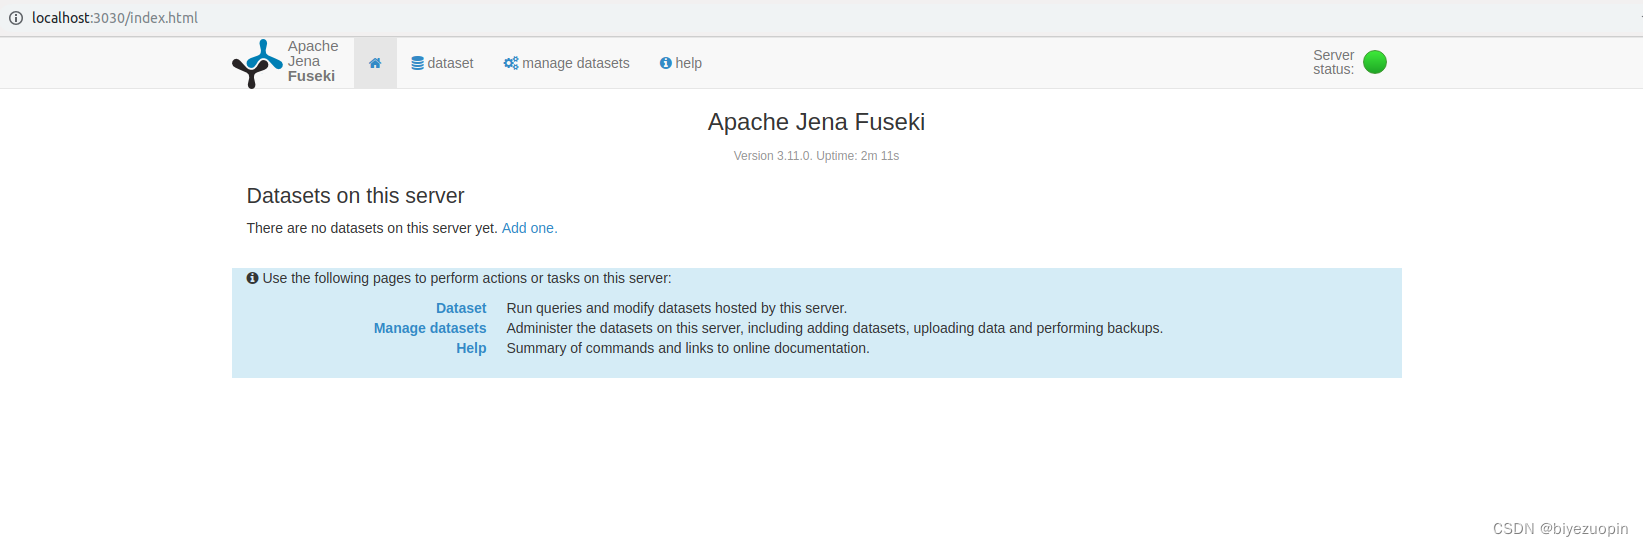
Task: Click 'Summary of commands and links' description
Action: [688, 348]
